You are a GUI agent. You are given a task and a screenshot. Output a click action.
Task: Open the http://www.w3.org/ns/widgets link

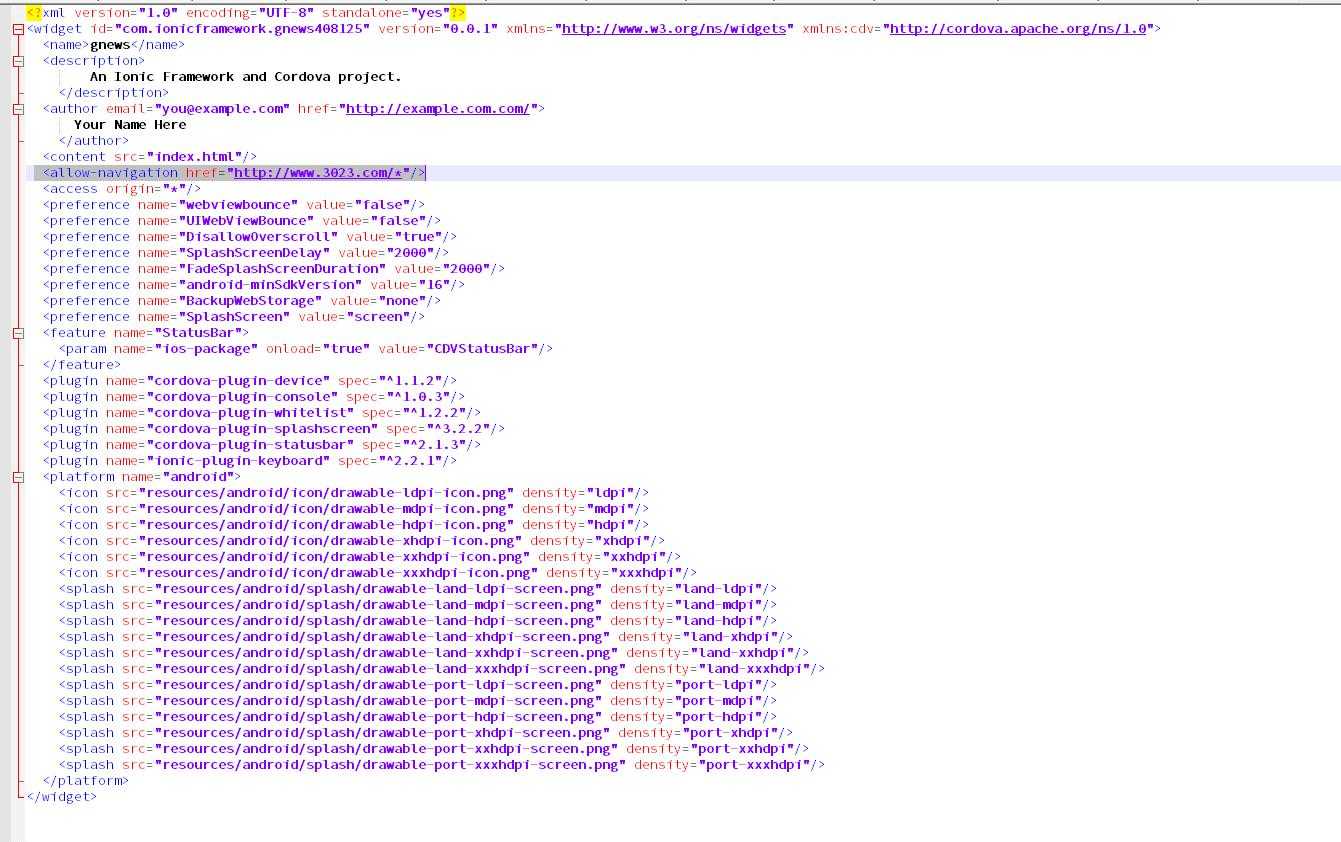[674, 29]
